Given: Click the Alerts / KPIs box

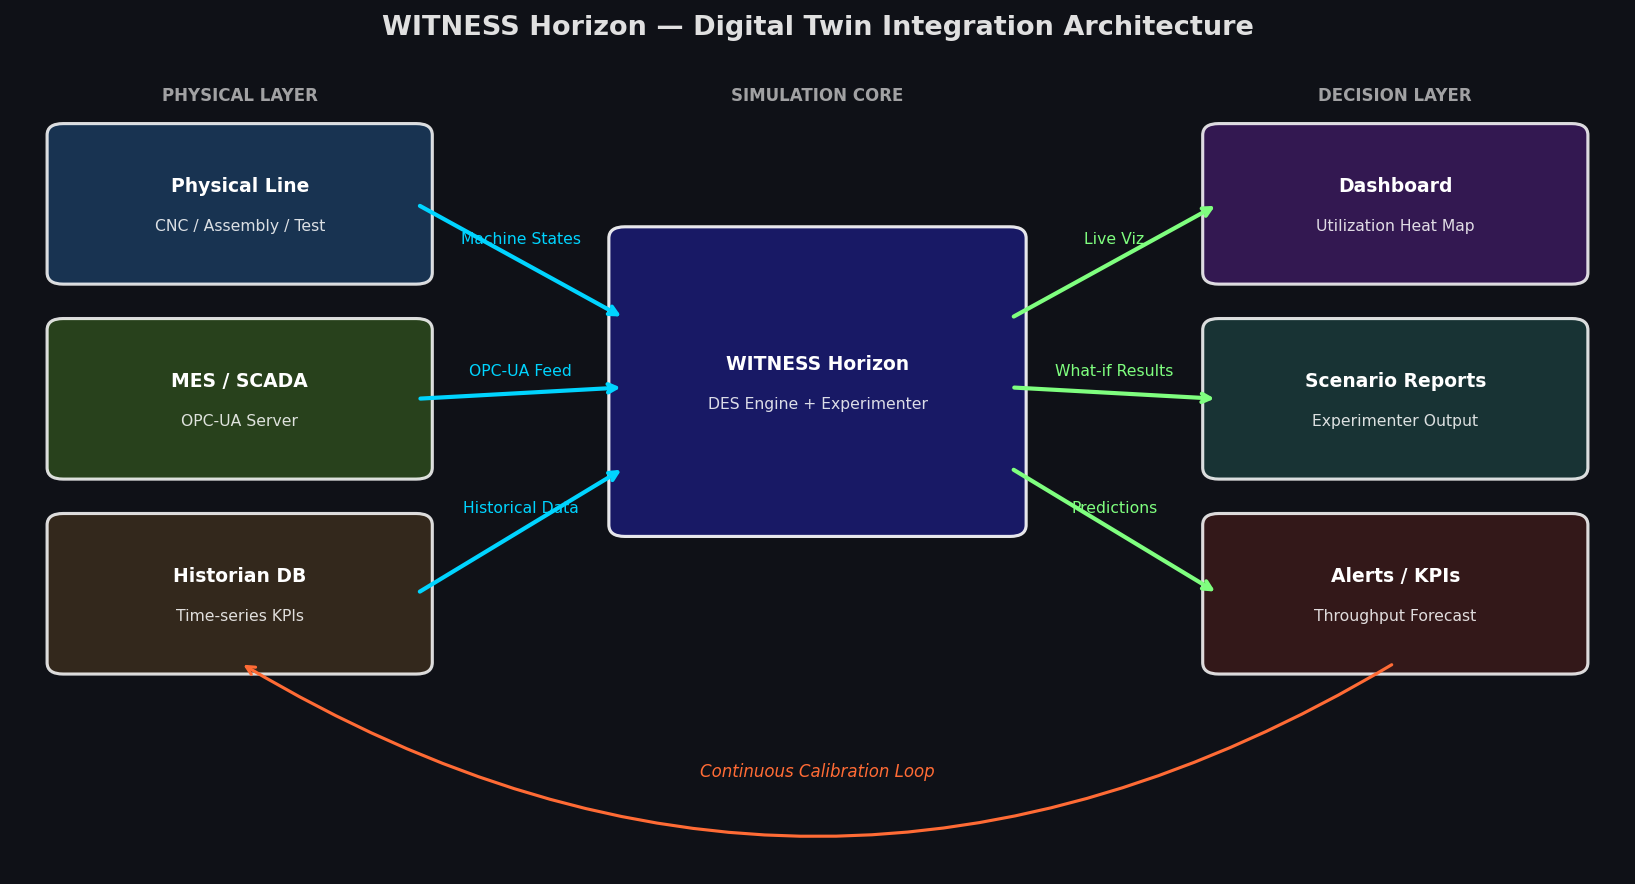Looking at the screenshot, I should pyautogui.click(x=1395, y=594).
